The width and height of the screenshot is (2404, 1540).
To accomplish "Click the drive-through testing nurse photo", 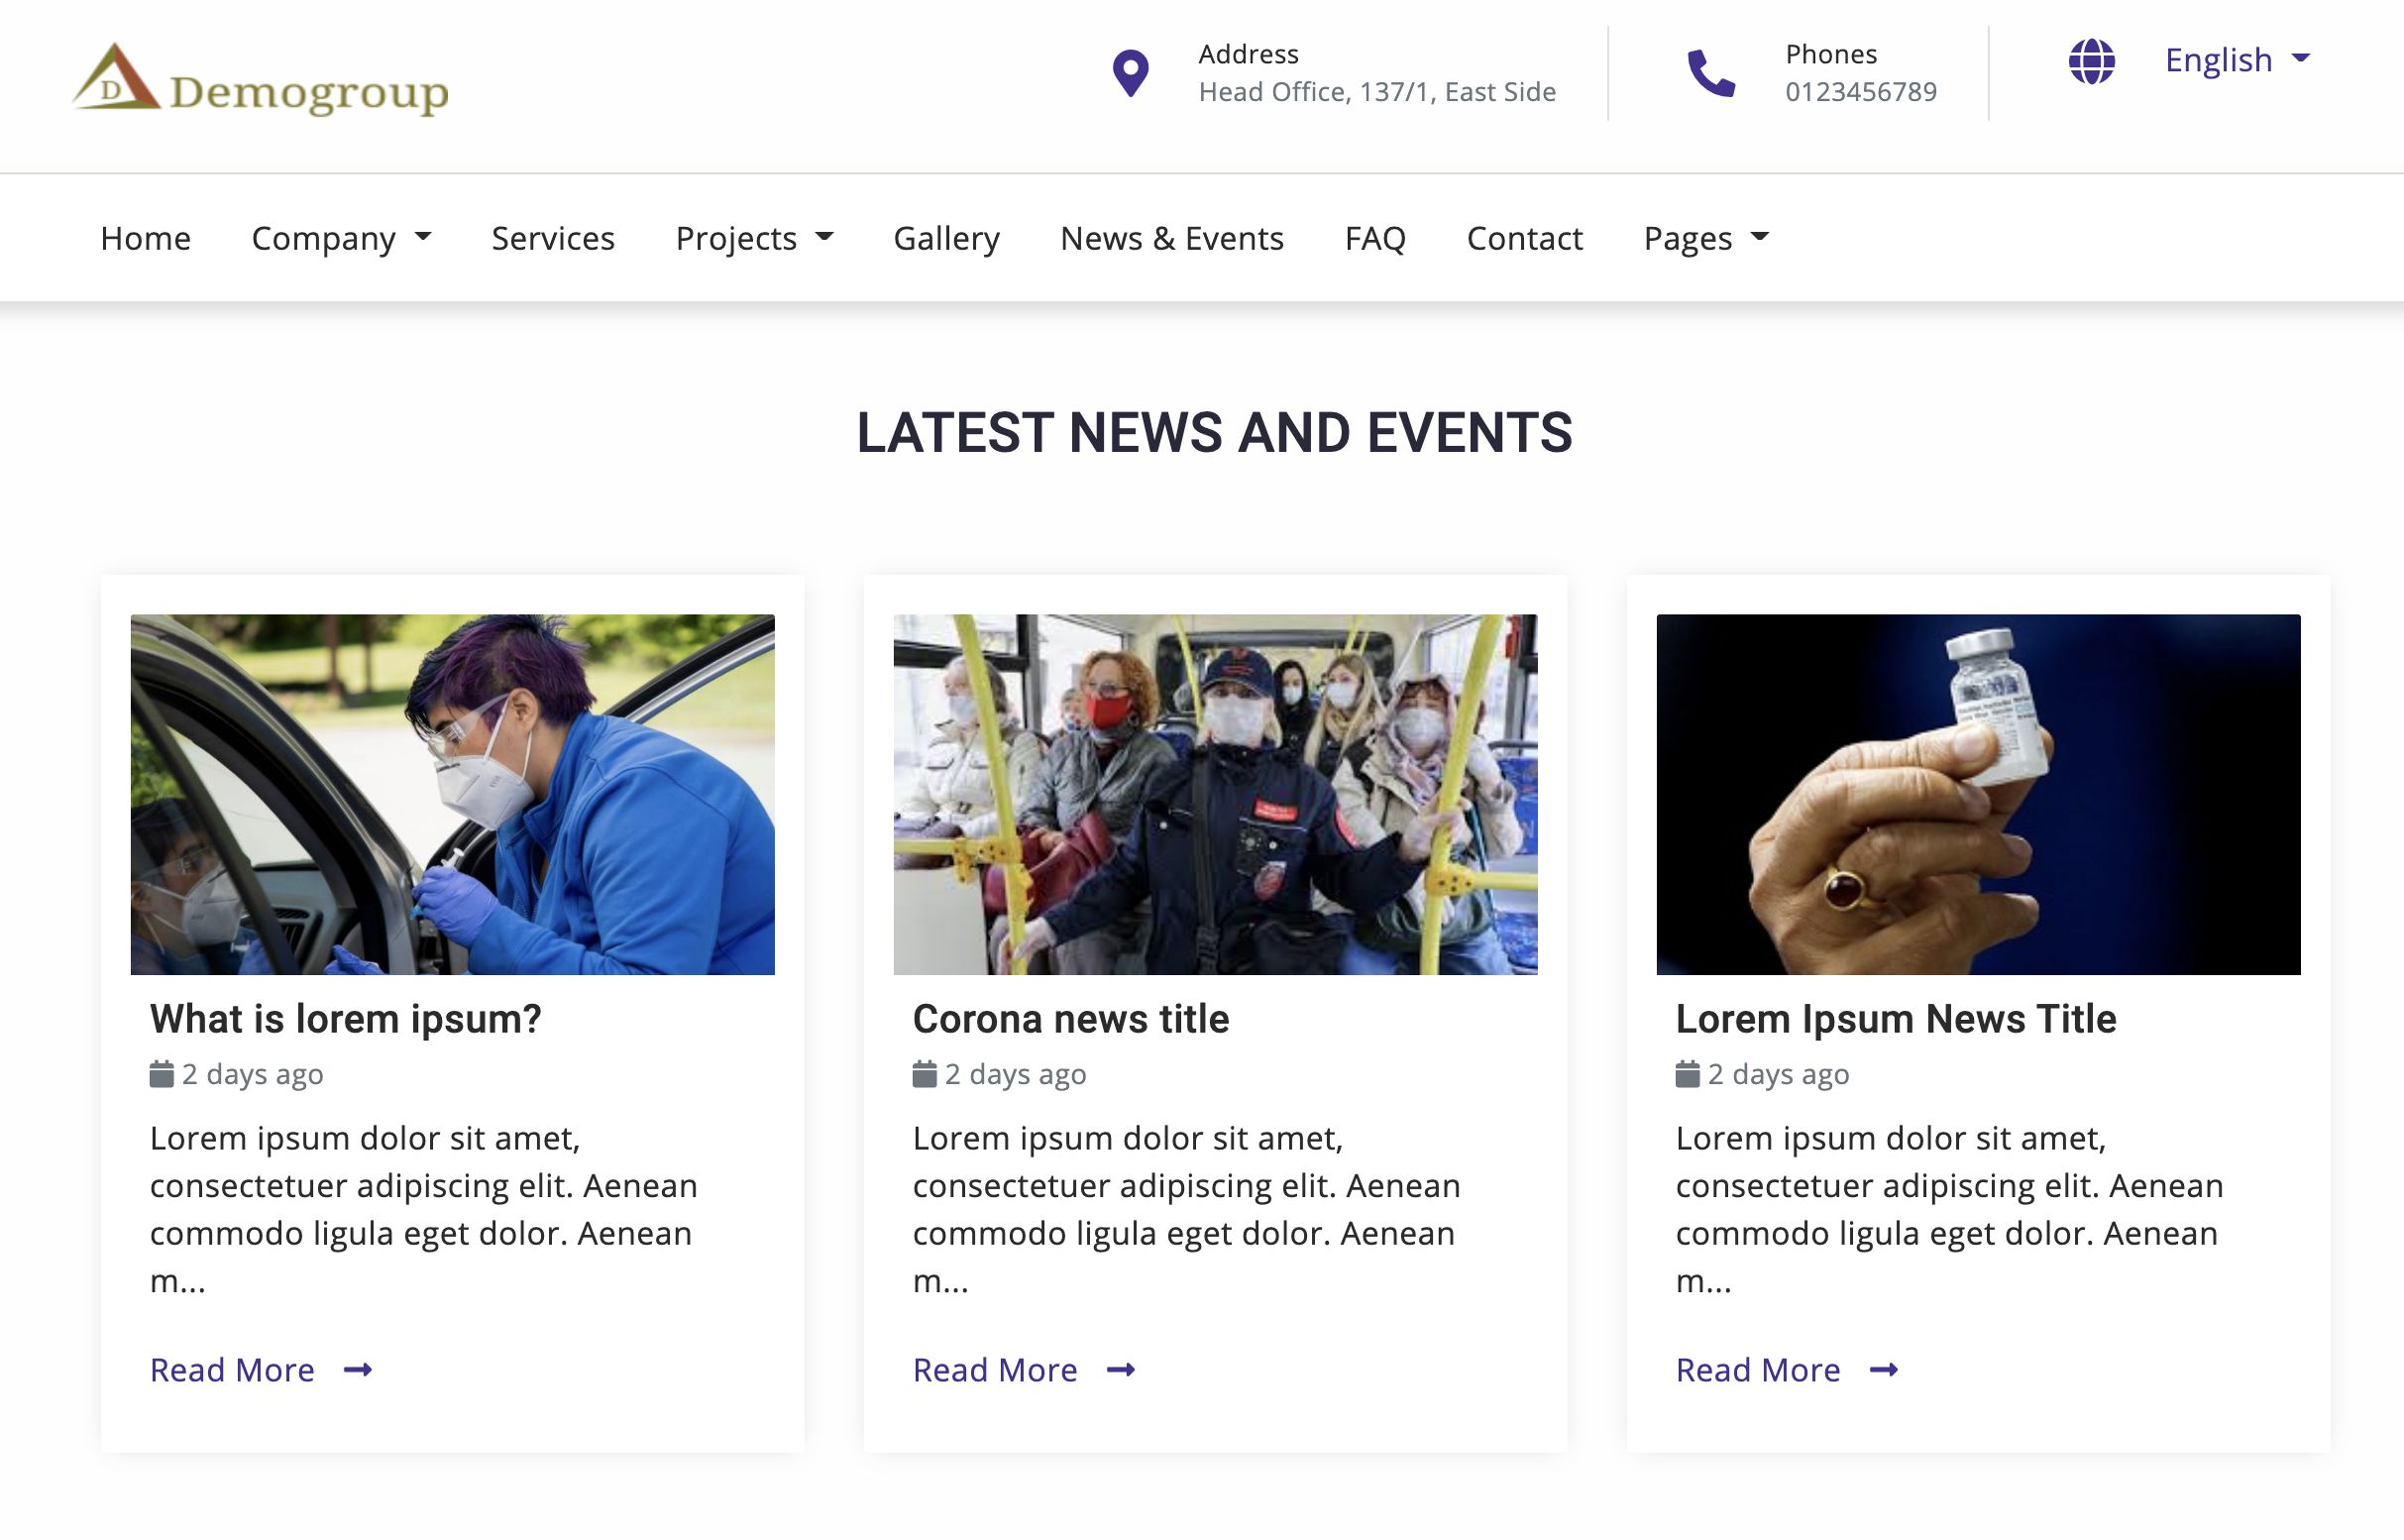I will tap(452, 794).
